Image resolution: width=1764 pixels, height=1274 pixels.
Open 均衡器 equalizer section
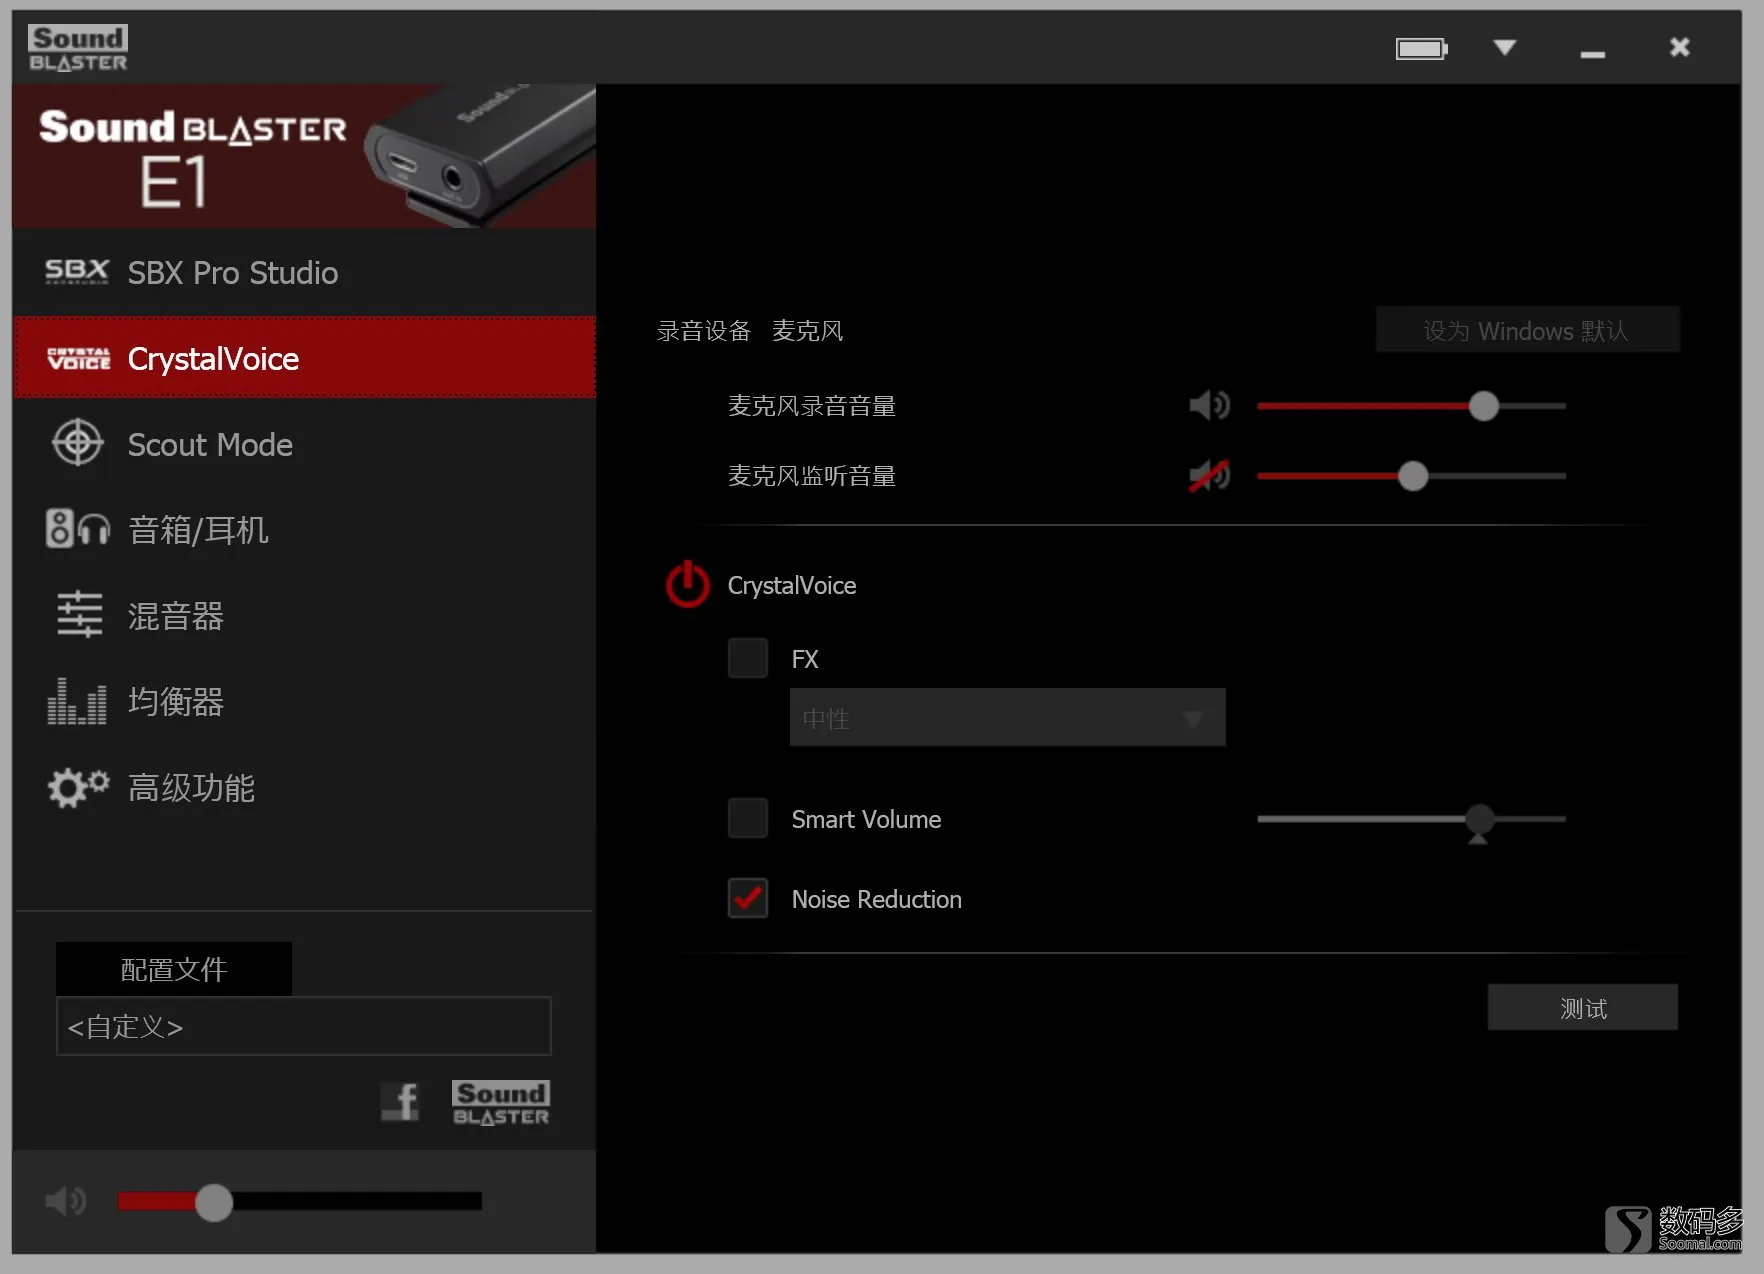[305, 702]
